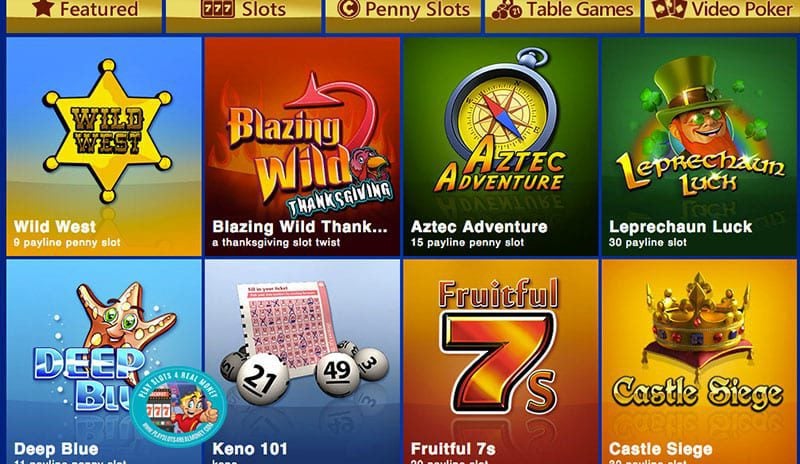Click the Aztec Adventure title text

[479, 227]
